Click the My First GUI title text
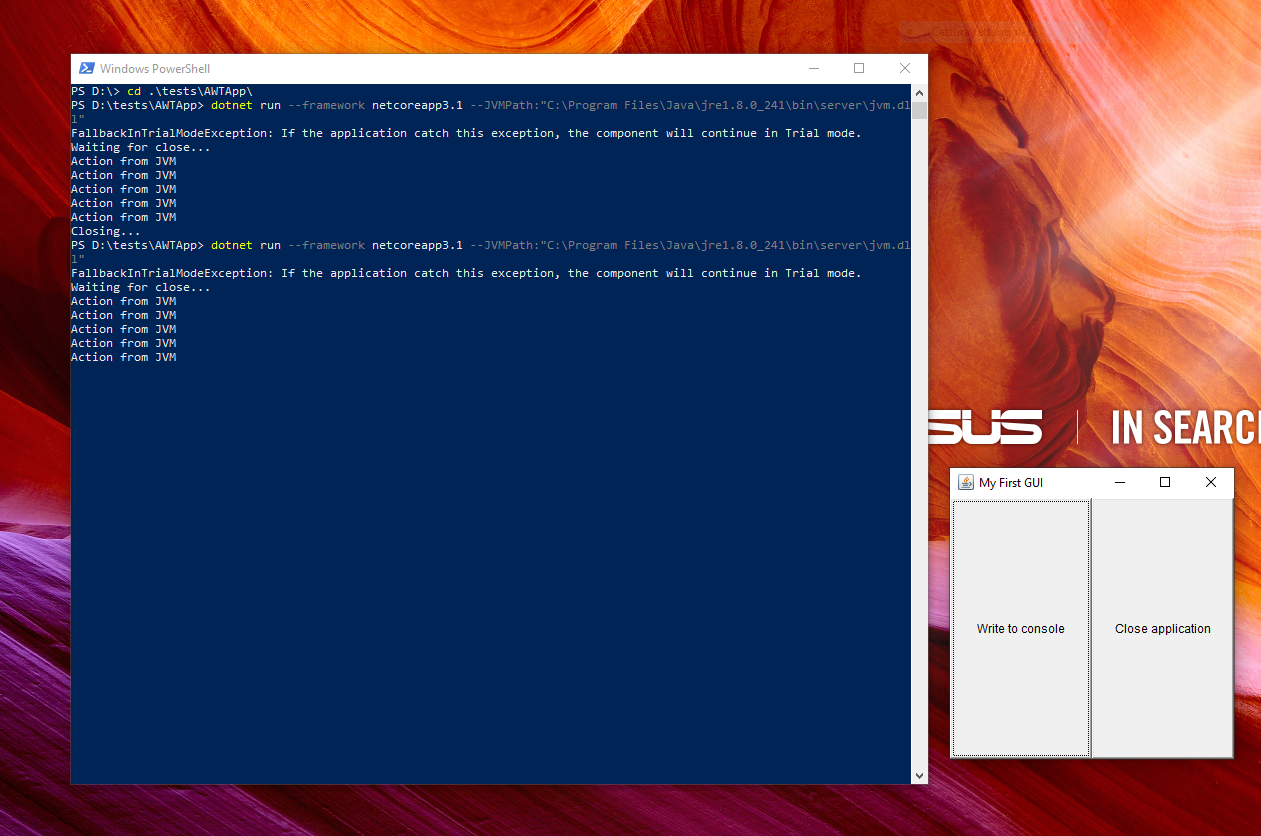1261x836 pixels. point(1010,482)
